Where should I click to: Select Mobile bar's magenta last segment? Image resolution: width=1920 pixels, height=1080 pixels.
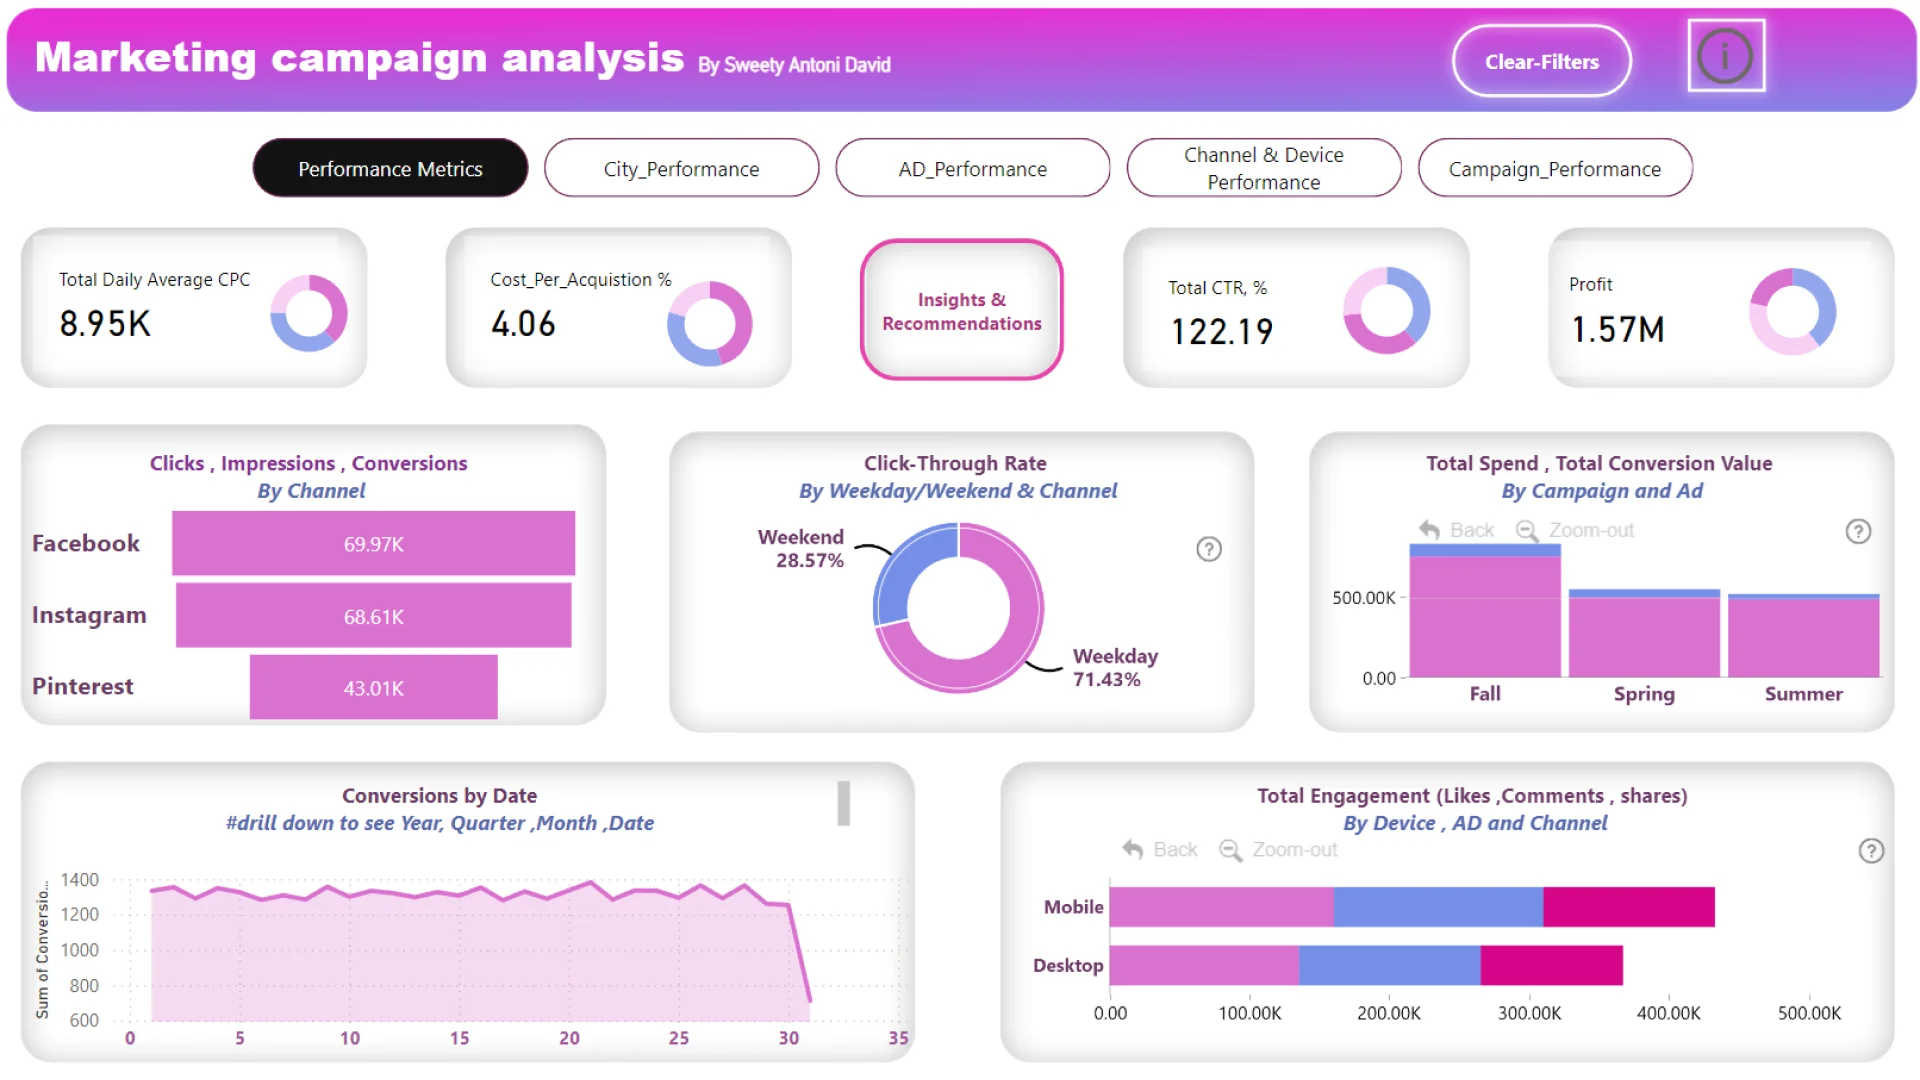pos(1629,907)
